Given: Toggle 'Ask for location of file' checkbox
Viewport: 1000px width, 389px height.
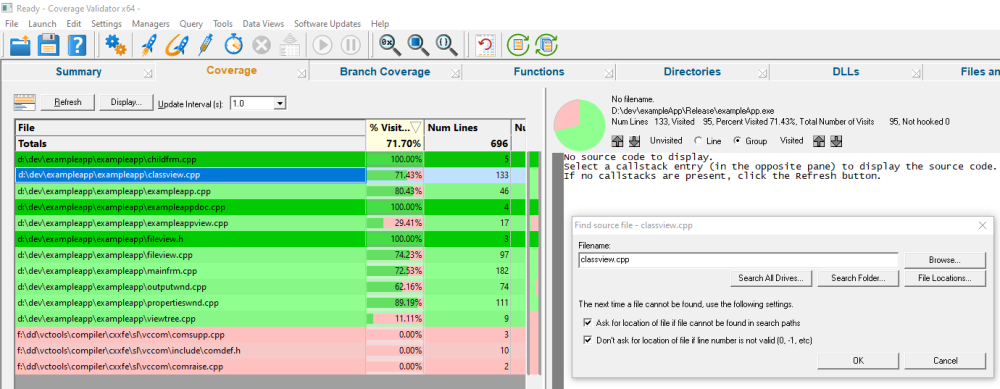Looking at the screenshot, I should pos(587,323).
